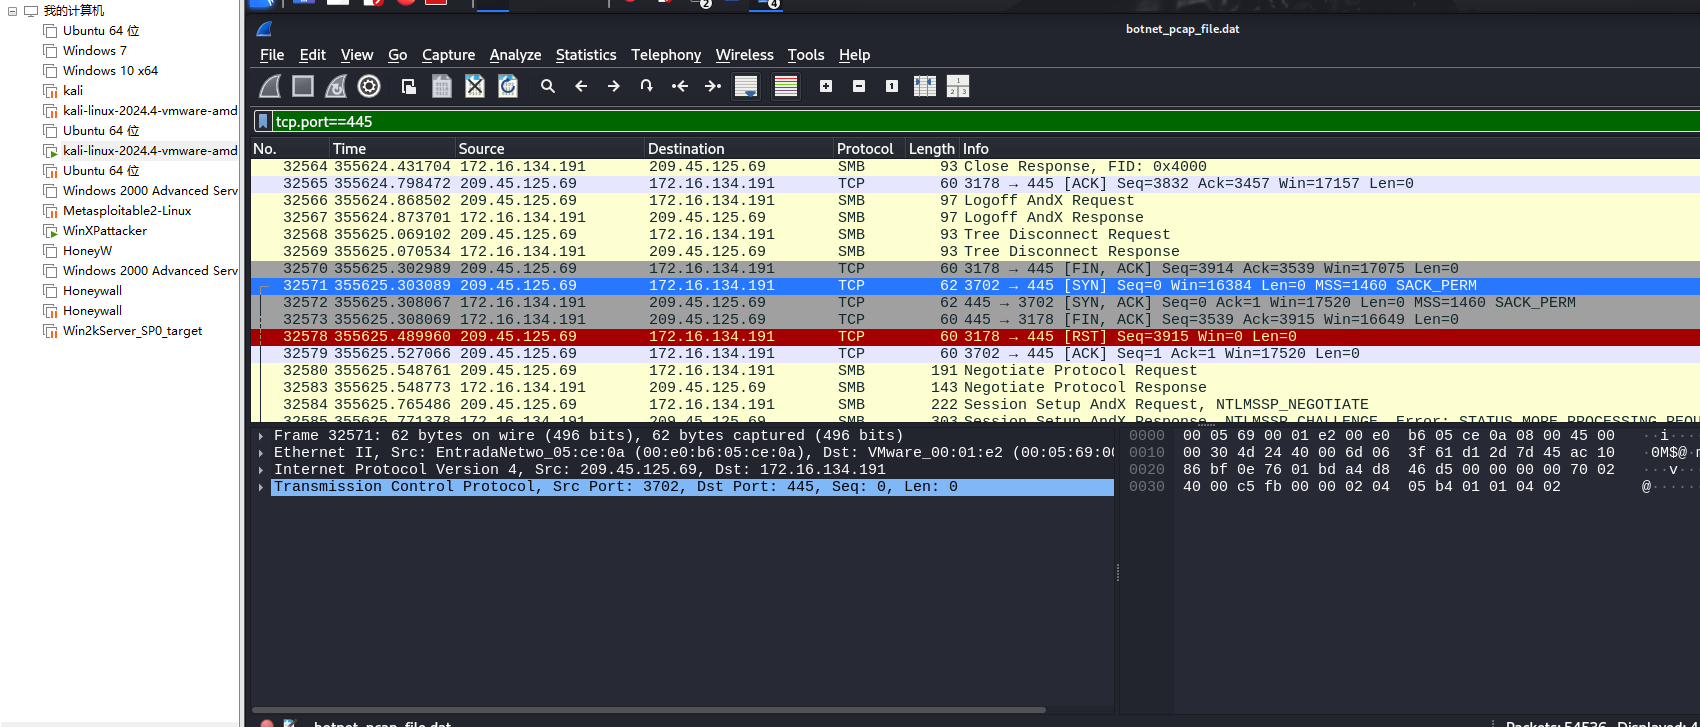This screenshot has width=1700, height=727.
Task: Open the Telephony menu
Action: 666,55
